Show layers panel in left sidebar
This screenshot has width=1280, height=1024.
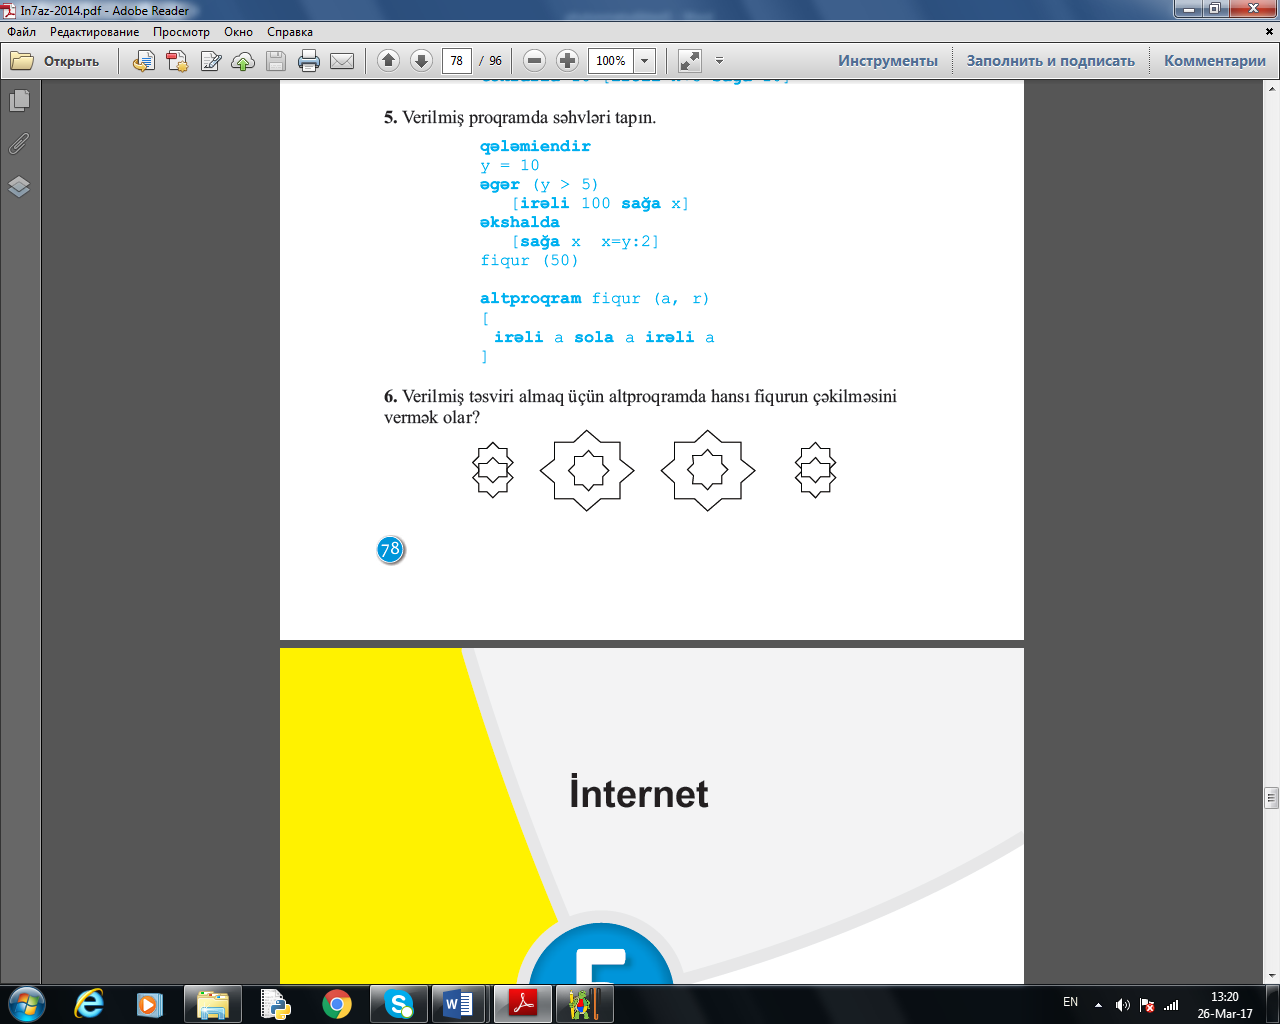tap(19, 187)
